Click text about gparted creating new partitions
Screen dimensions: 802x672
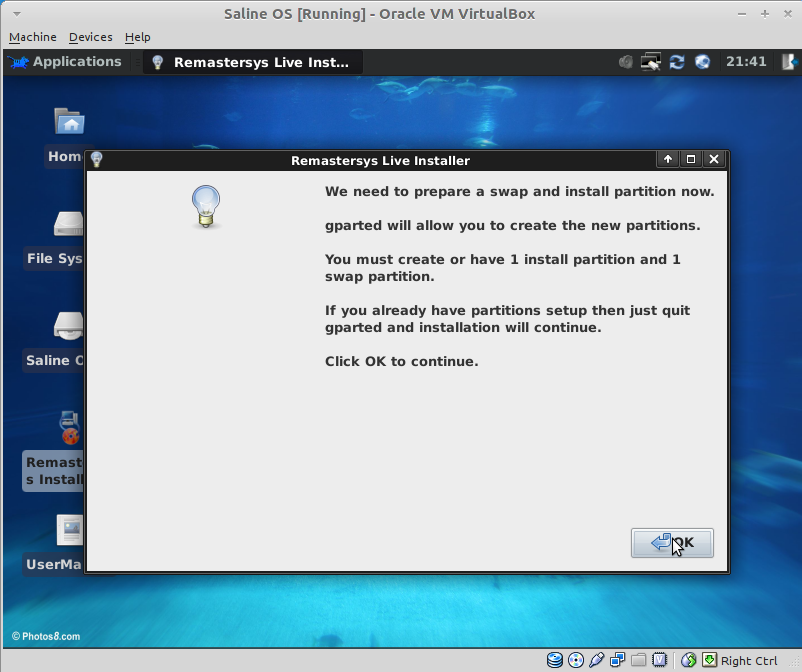[x=513, y=226]
